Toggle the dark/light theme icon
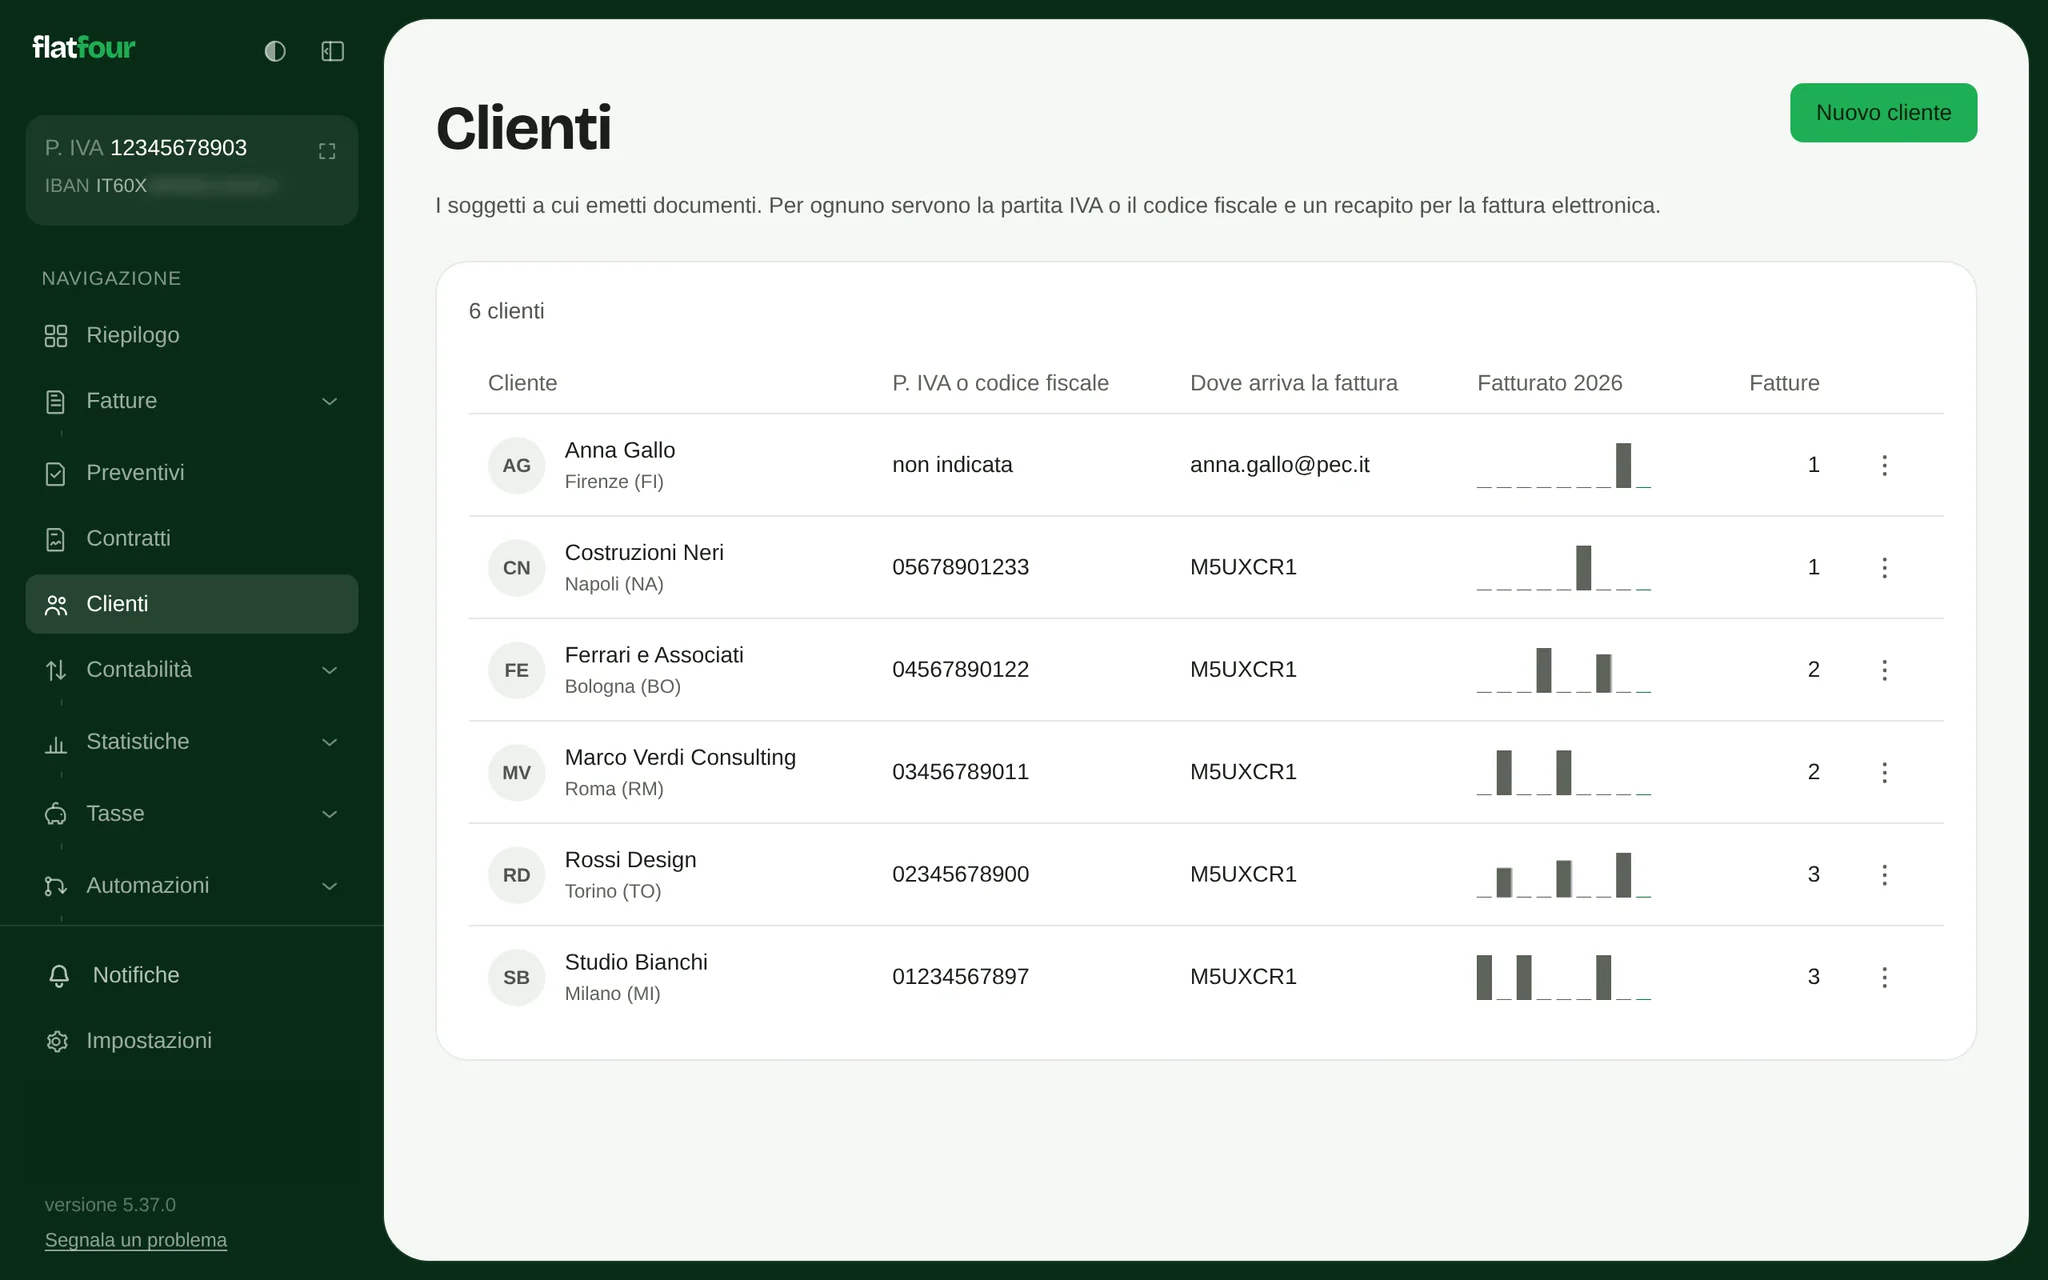This screenshot has height=1280, width=2048. pos(275,51)
